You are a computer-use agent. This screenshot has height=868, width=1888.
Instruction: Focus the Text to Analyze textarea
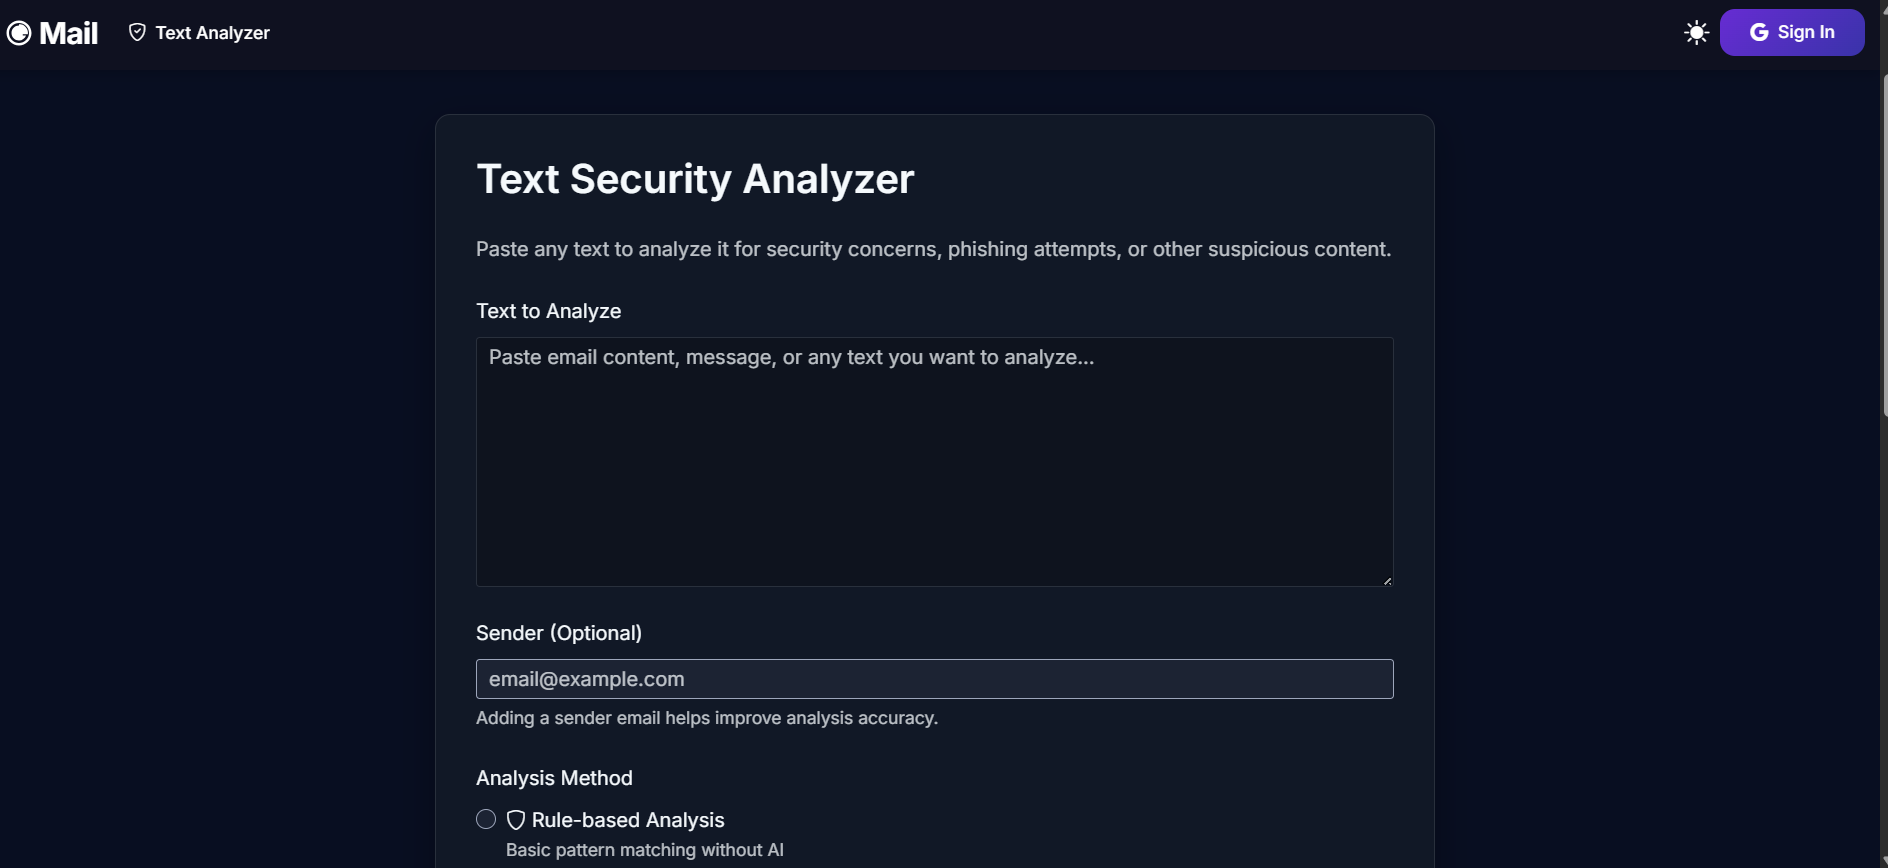[x=934, y=461]
